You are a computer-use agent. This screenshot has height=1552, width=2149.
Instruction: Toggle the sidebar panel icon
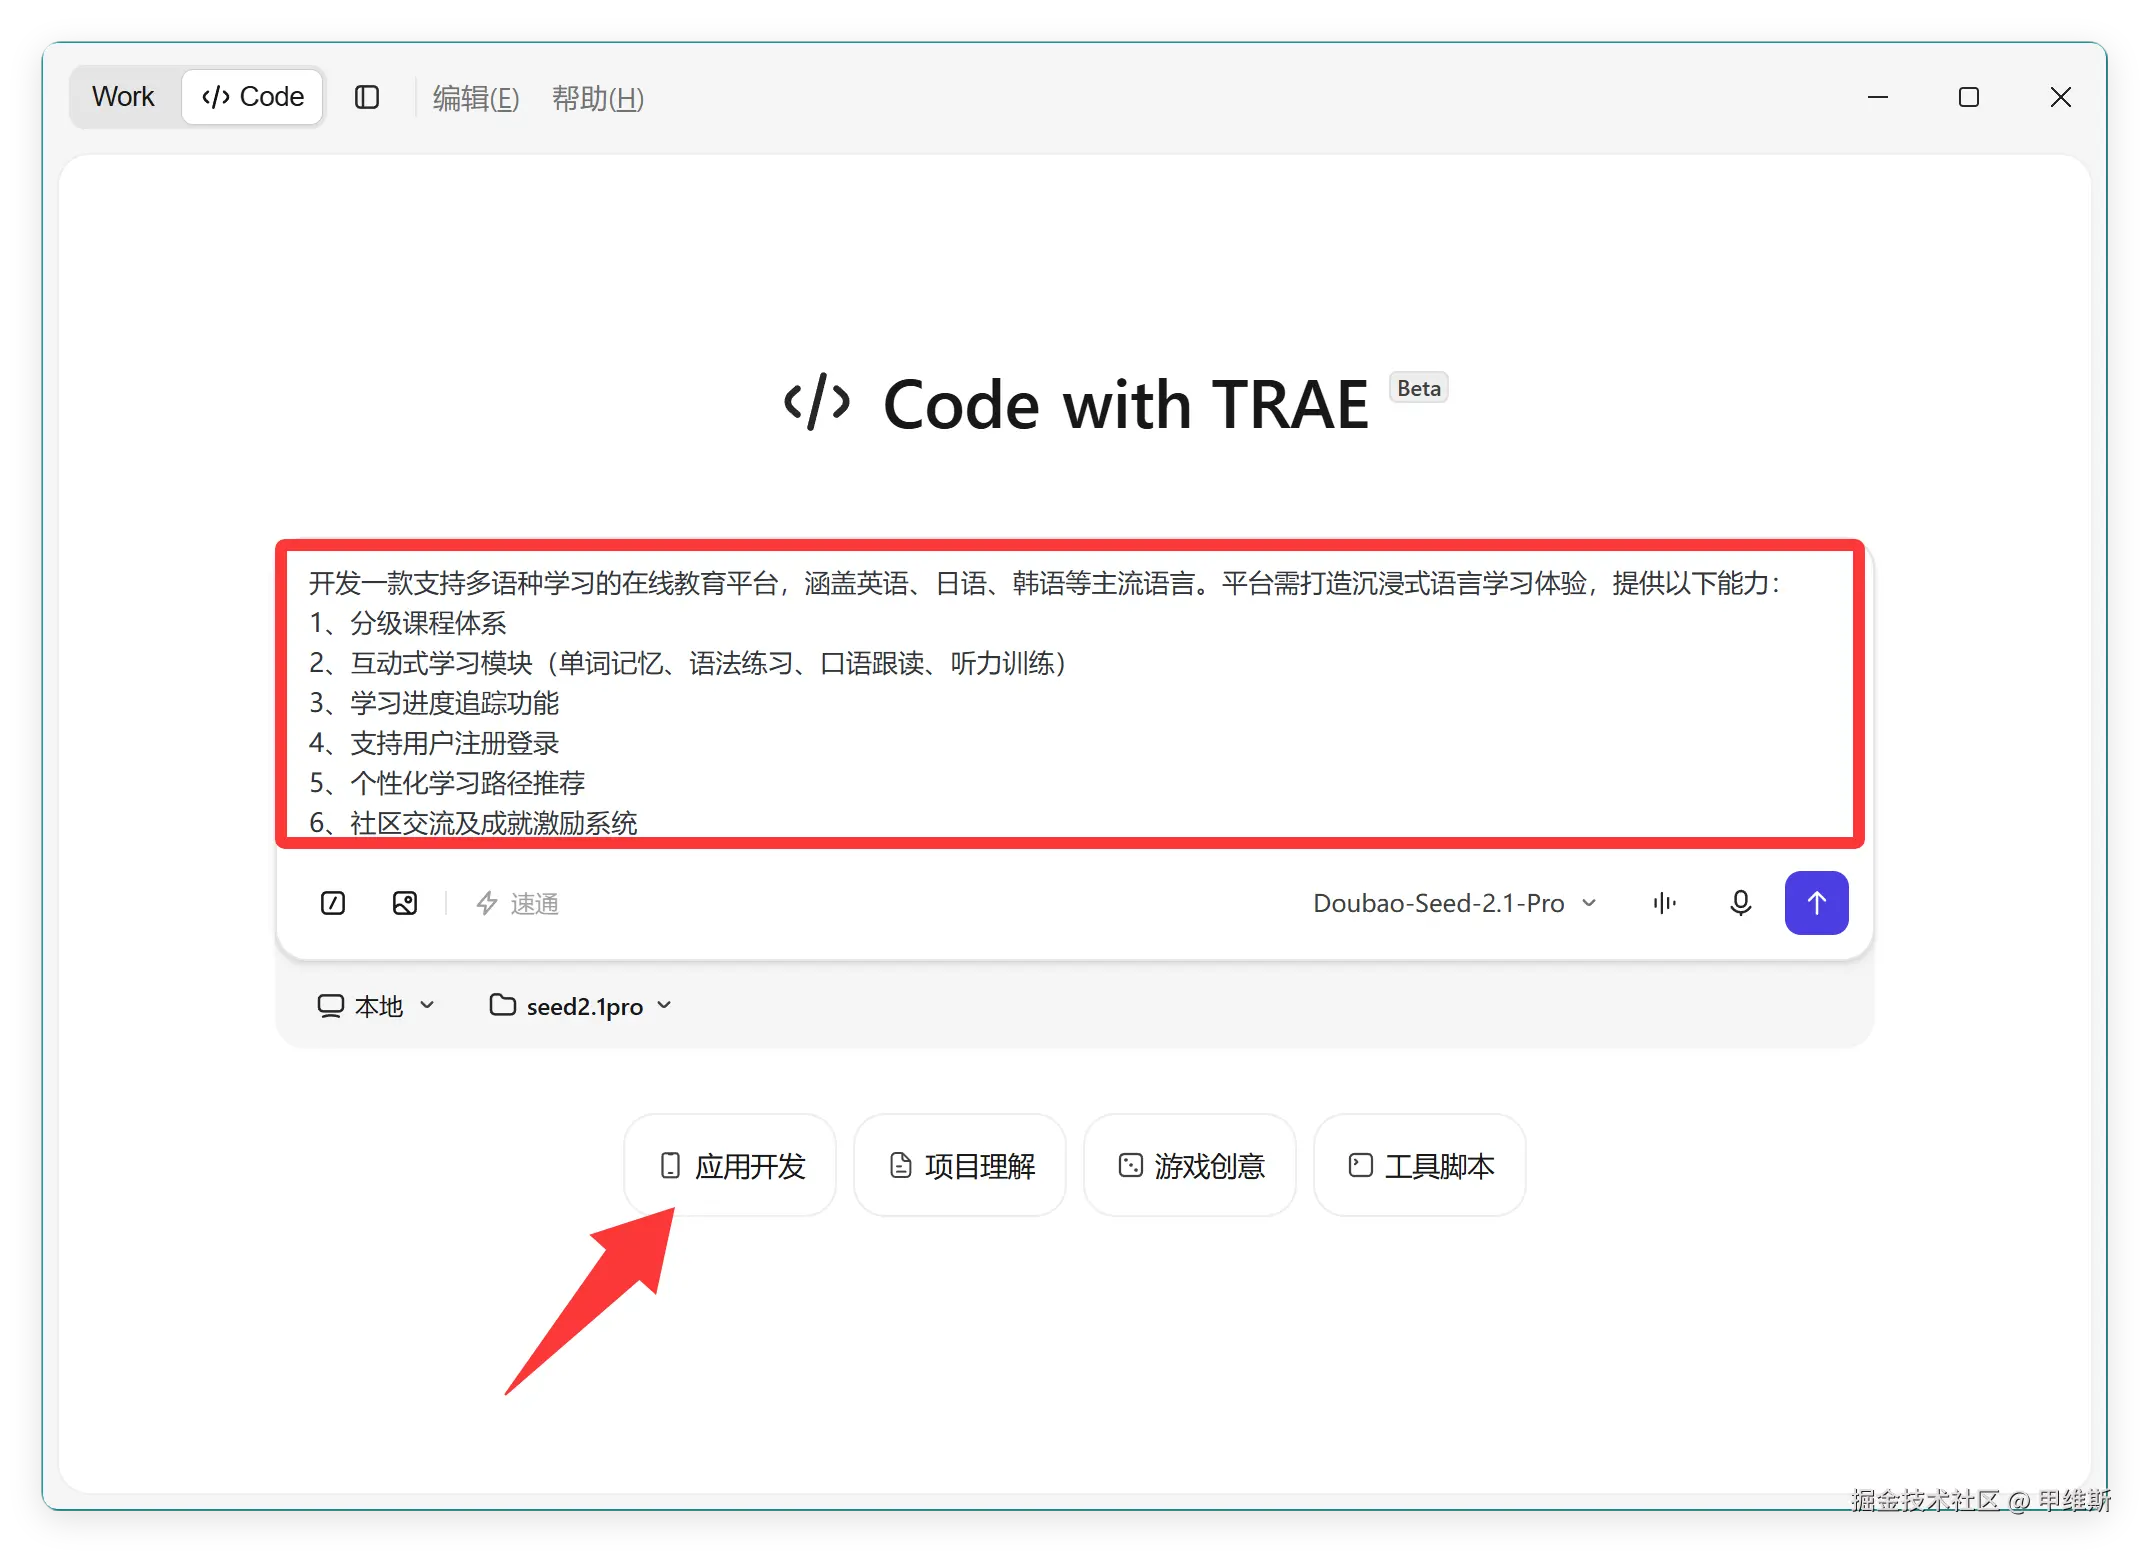(x=367, y=97)
